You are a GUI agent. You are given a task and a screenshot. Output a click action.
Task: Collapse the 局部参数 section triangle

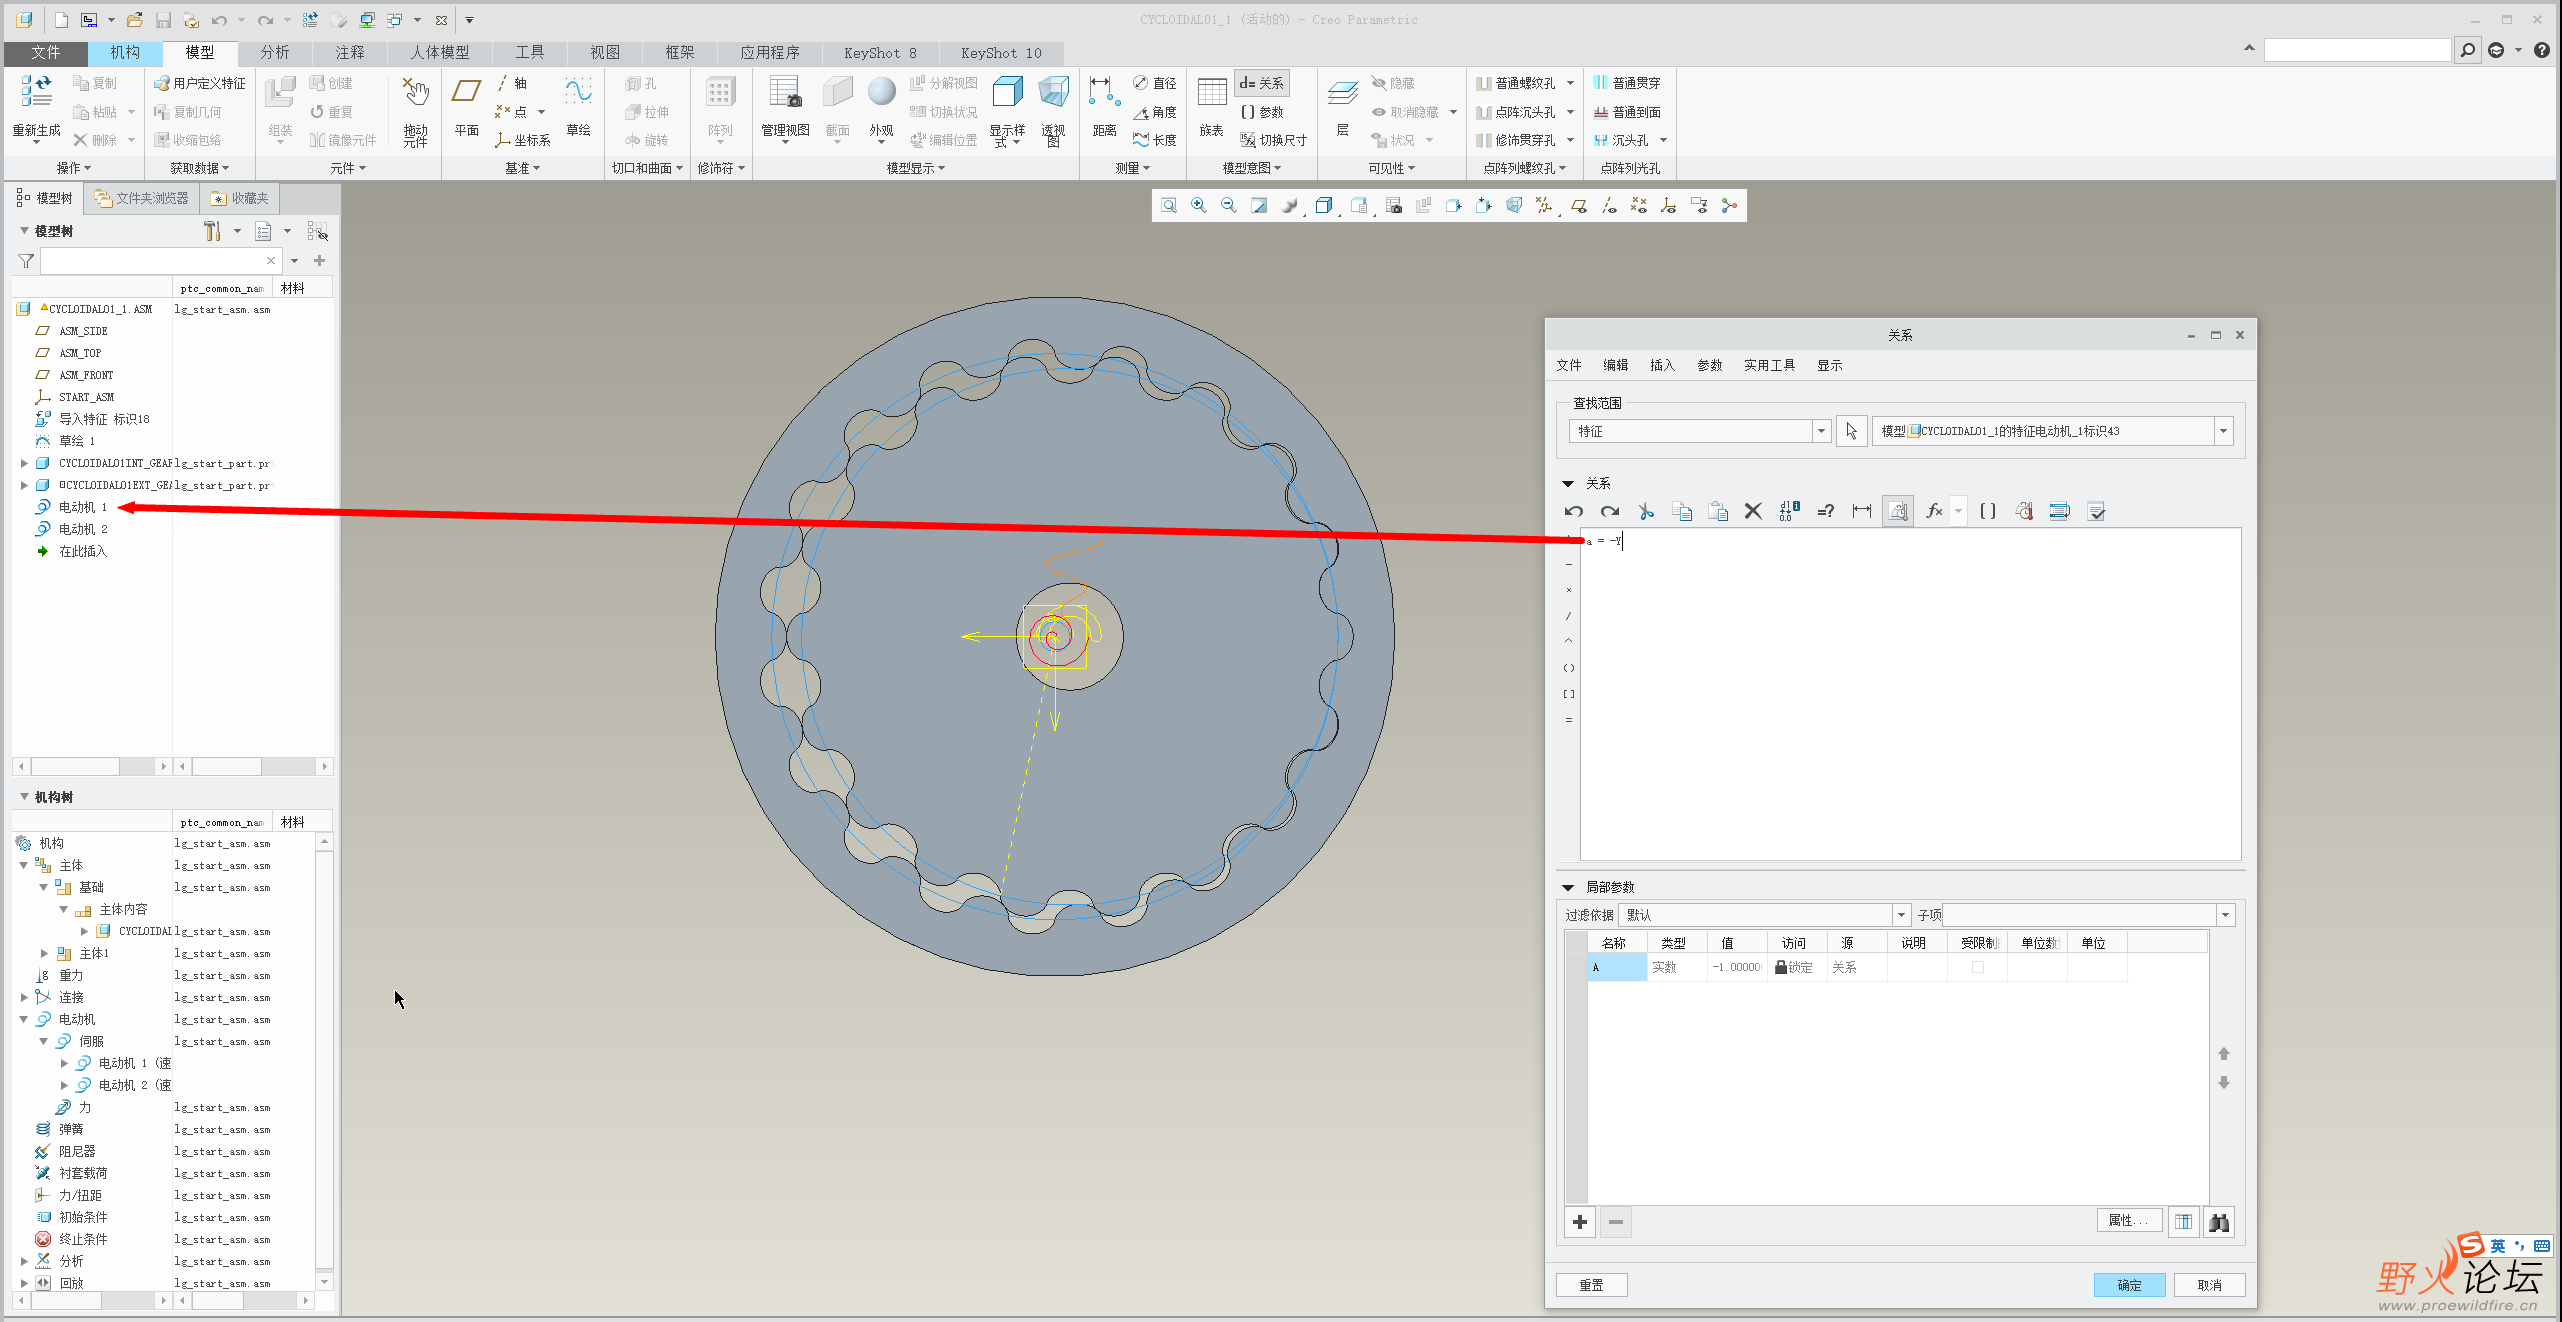tap(1568, 888)
